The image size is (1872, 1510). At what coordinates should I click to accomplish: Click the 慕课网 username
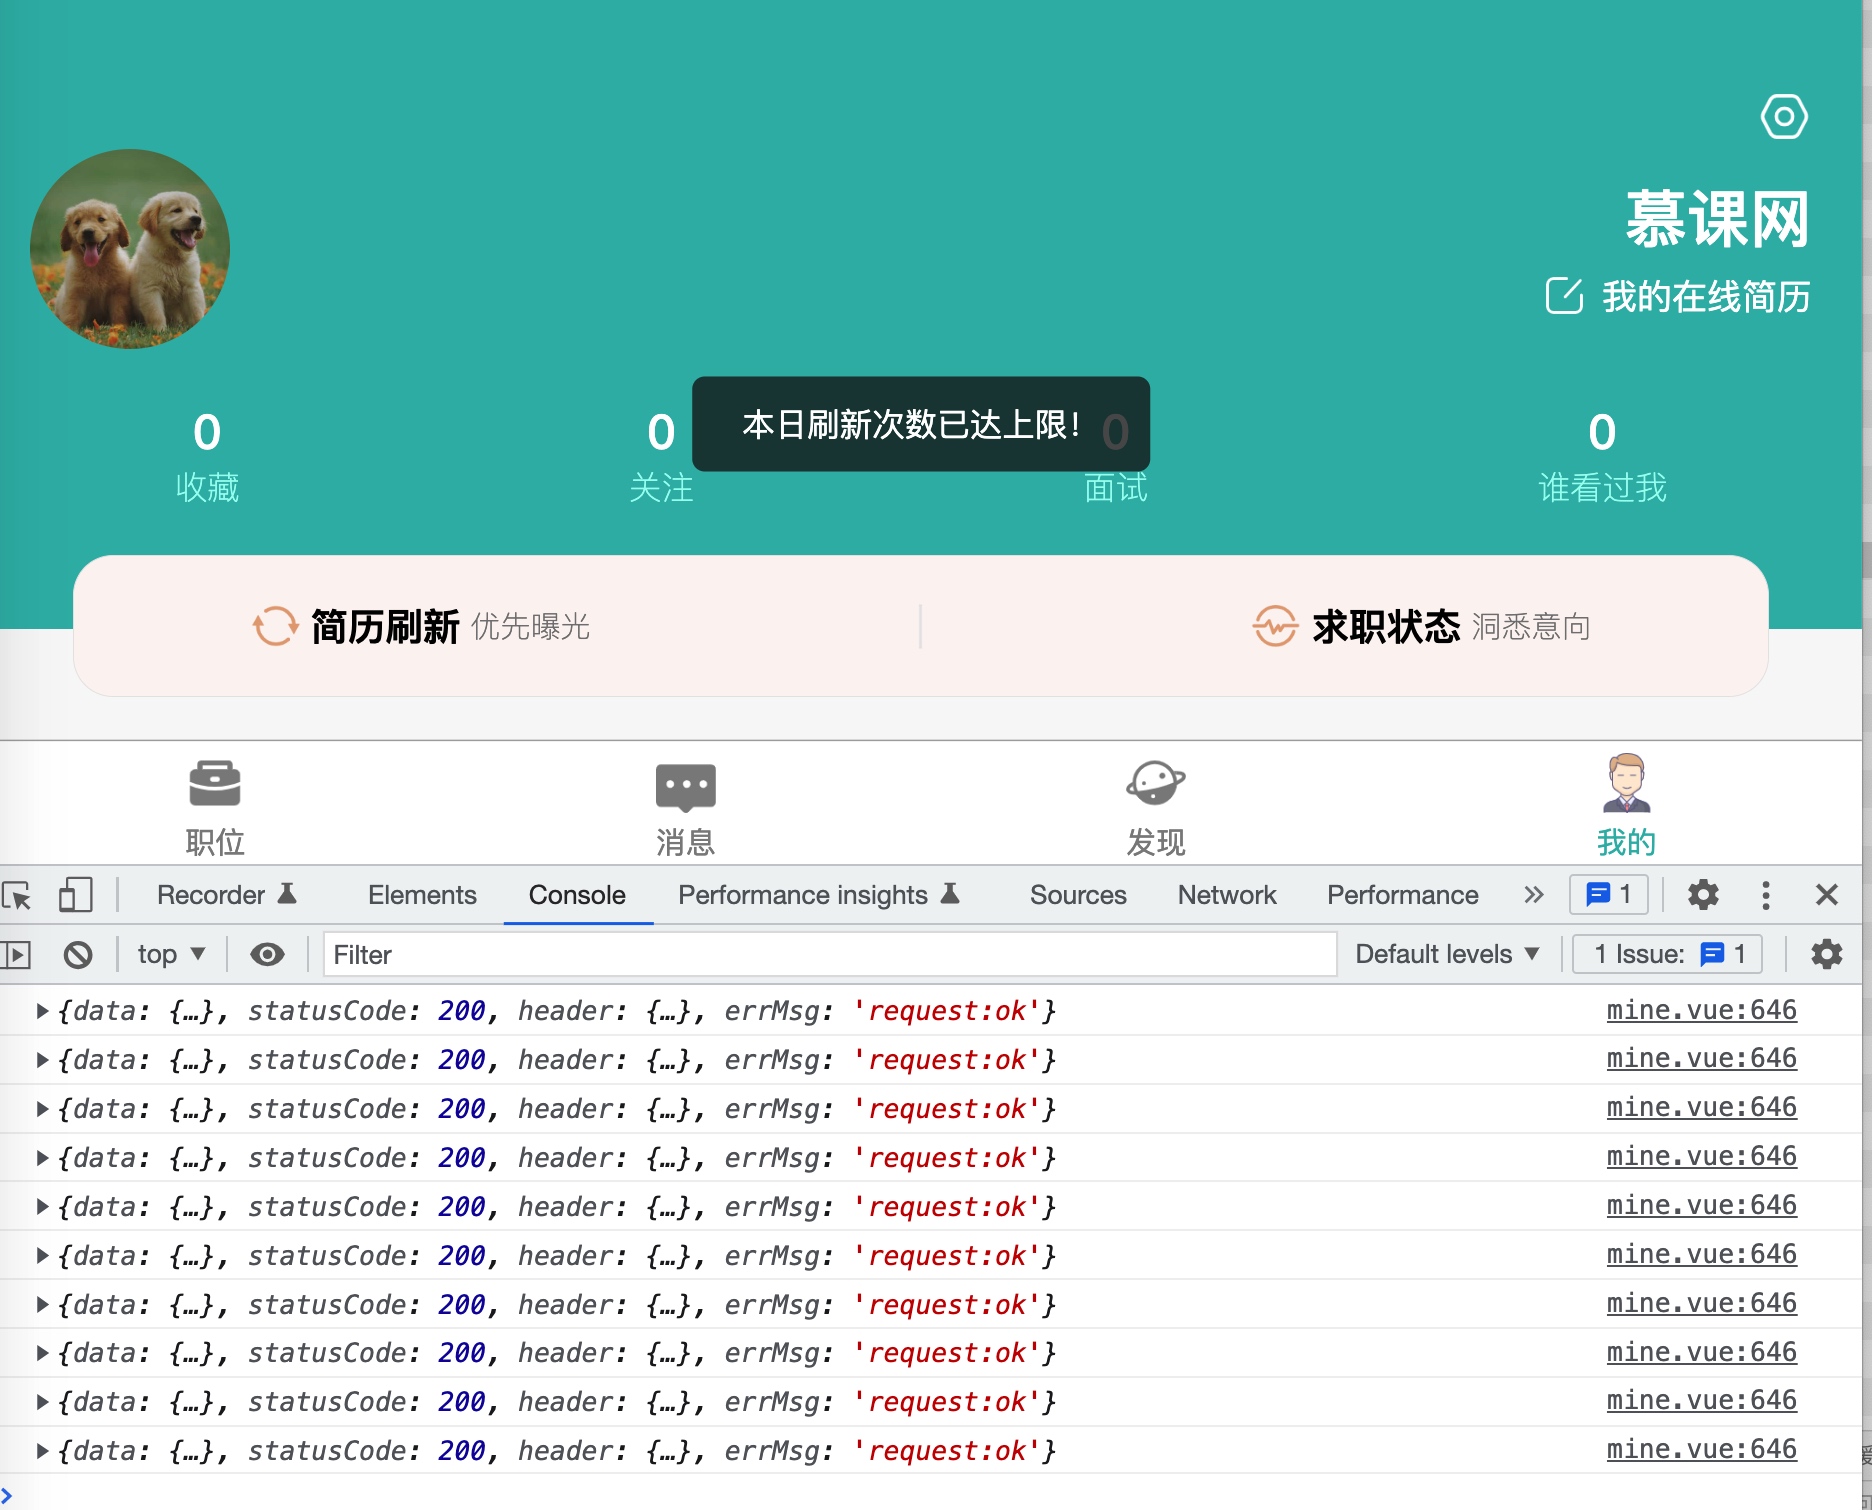pyautogui.click(x=1717, y=219)
